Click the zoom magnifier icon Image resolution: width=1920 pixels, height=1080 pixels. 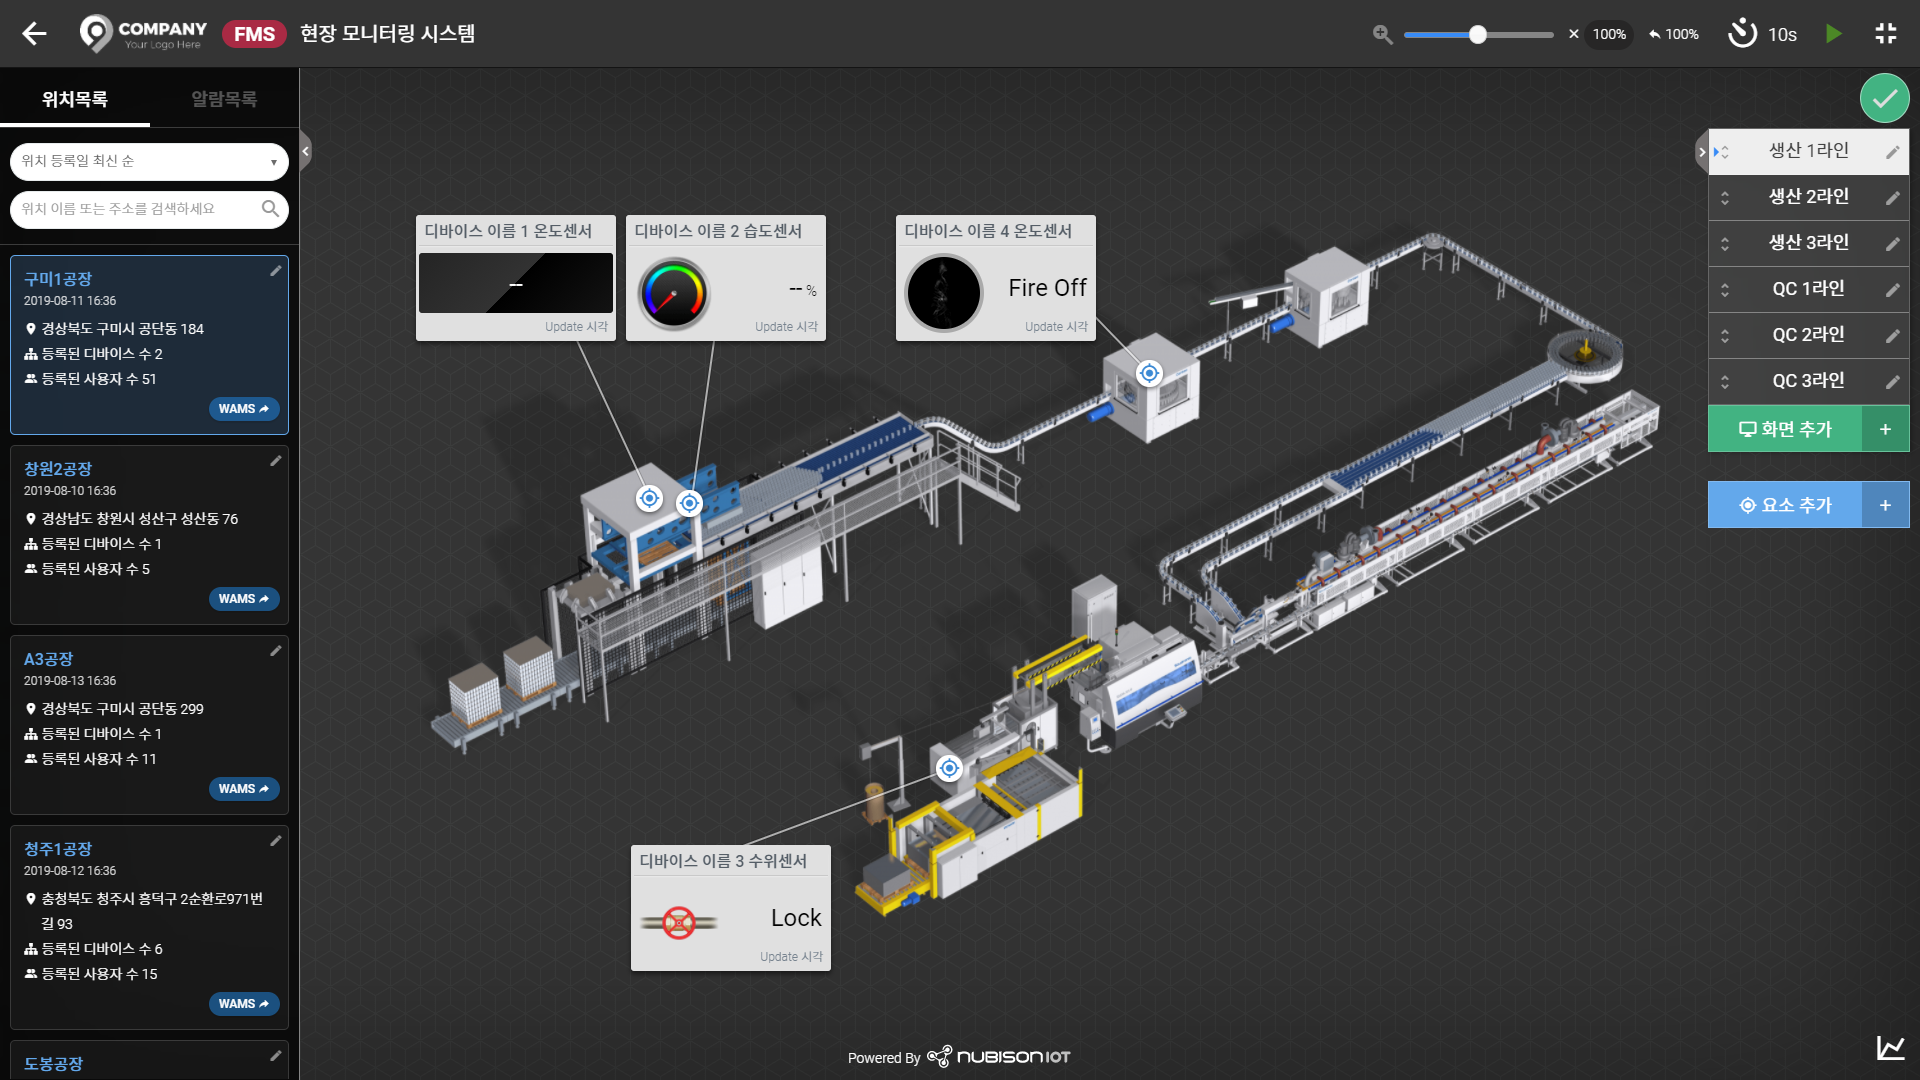[1383, 34]
